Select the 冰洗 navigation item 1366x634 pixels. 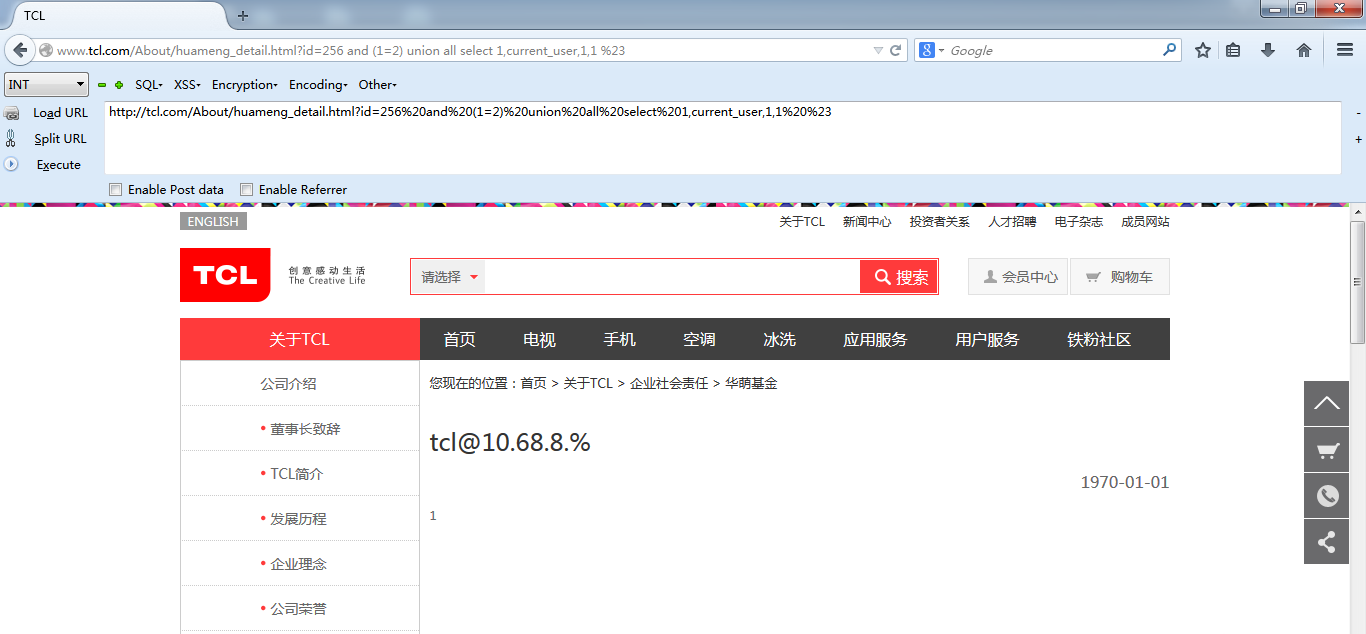[779, 339]
